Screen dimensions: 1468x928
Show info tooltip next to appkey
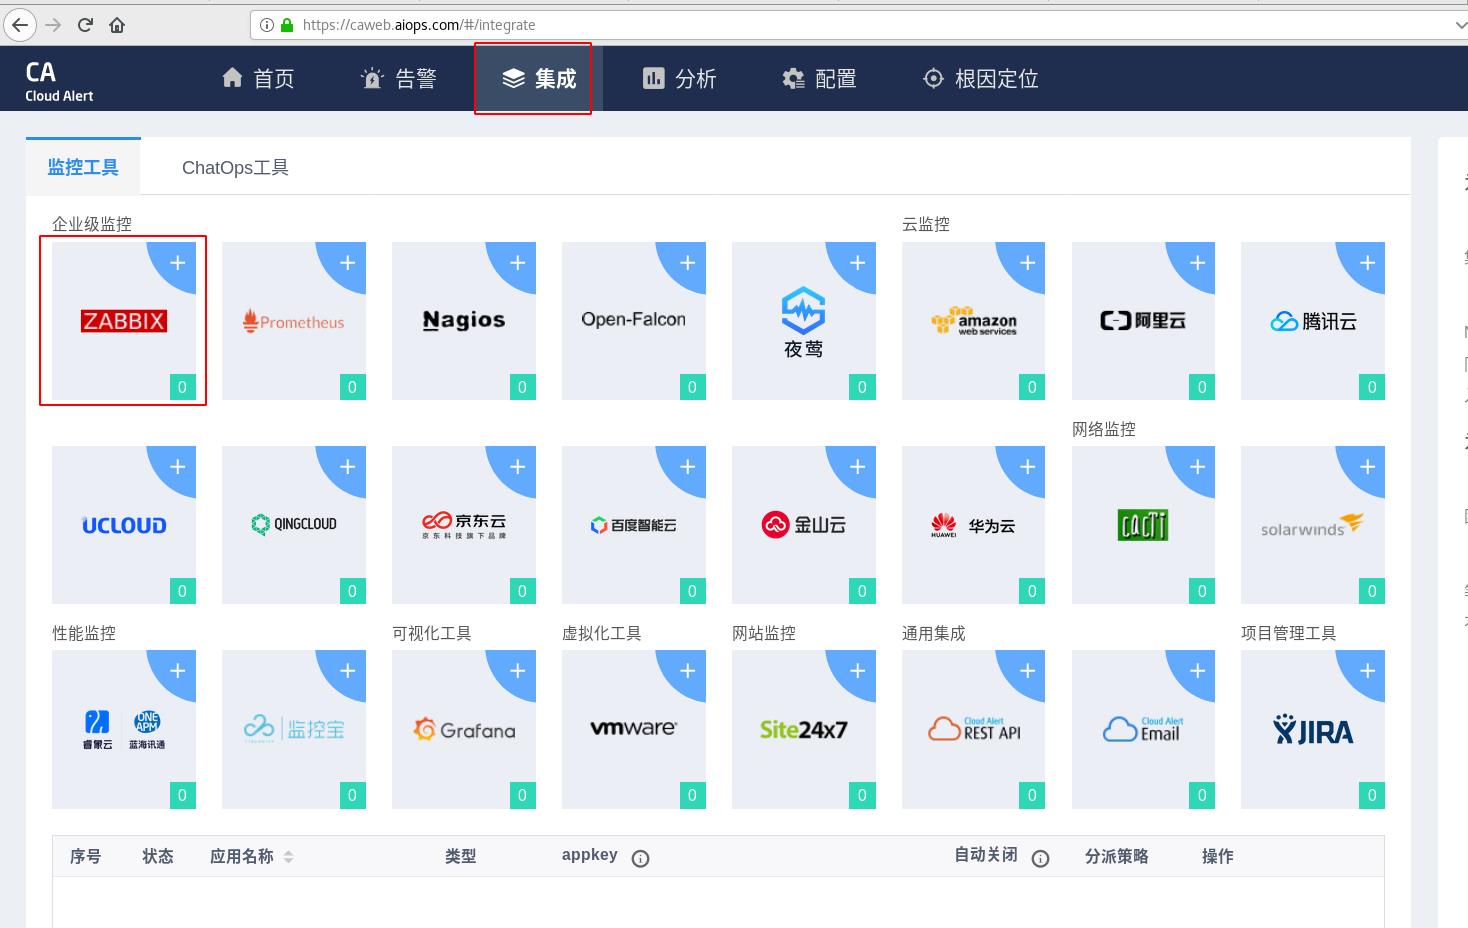click(x=641, y=858)
